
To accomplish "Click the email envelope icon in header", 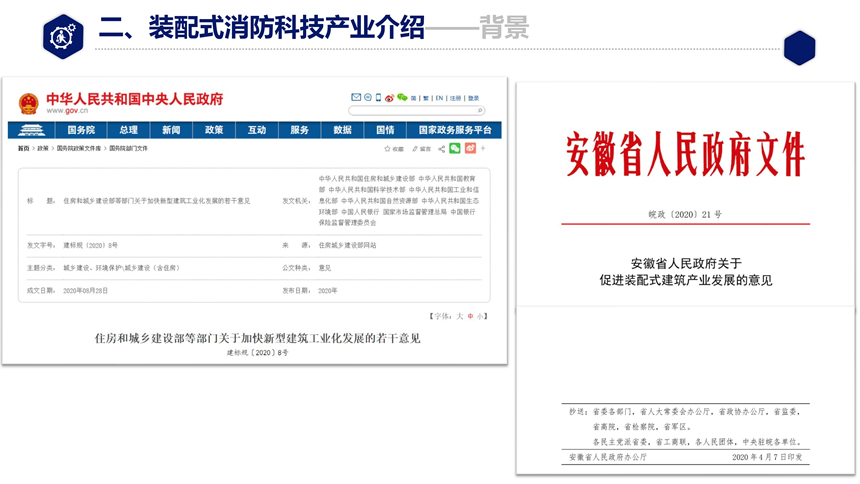I will 355,98.
